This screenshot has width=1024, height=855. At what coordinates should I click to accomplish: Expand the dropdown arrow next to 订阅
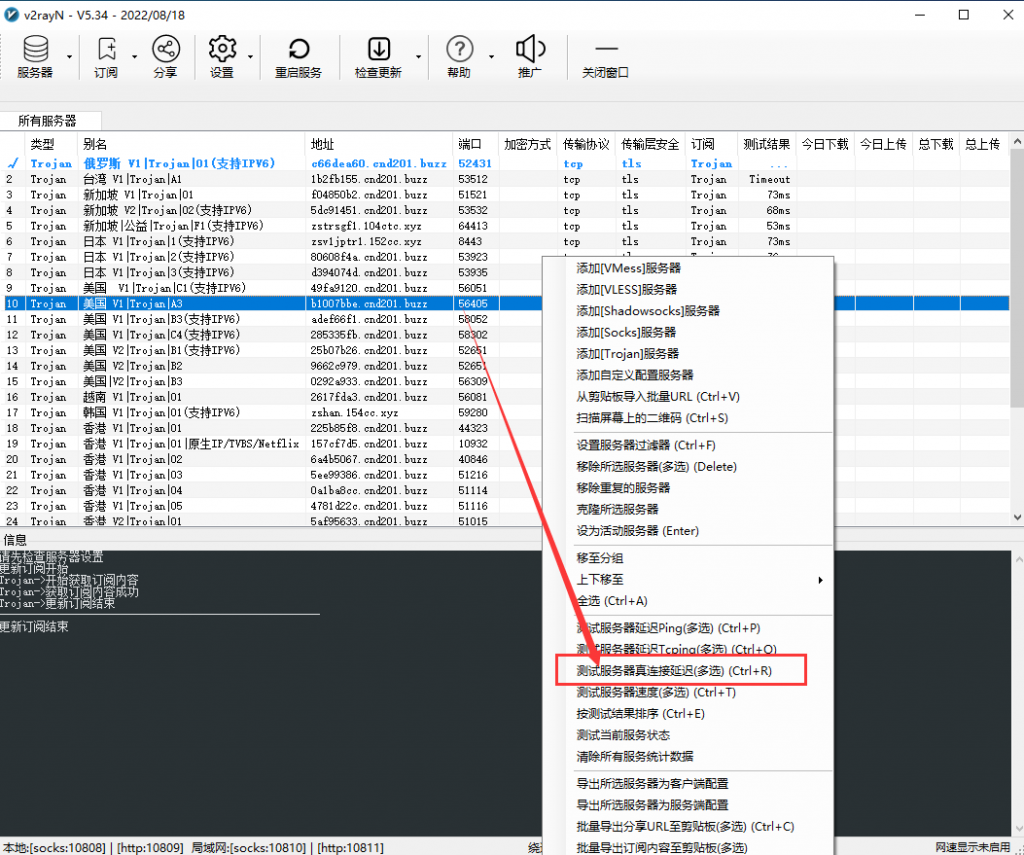coord(135,57)
